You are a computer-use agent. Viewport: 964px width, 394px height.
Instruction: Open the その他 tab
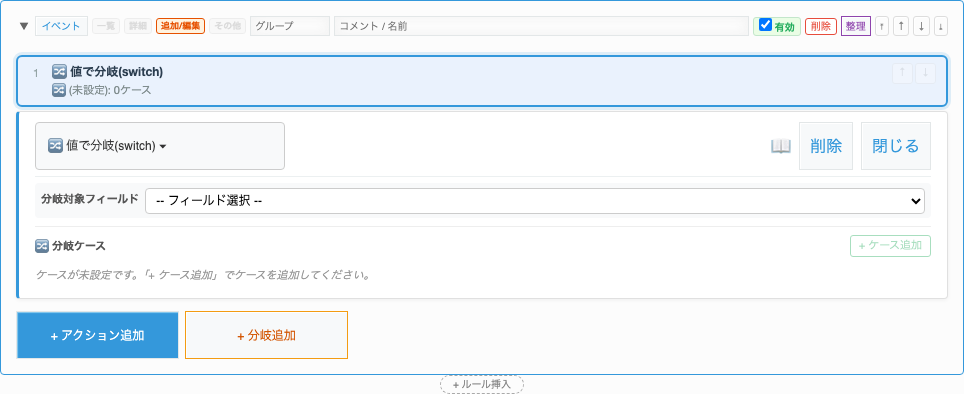227,26
